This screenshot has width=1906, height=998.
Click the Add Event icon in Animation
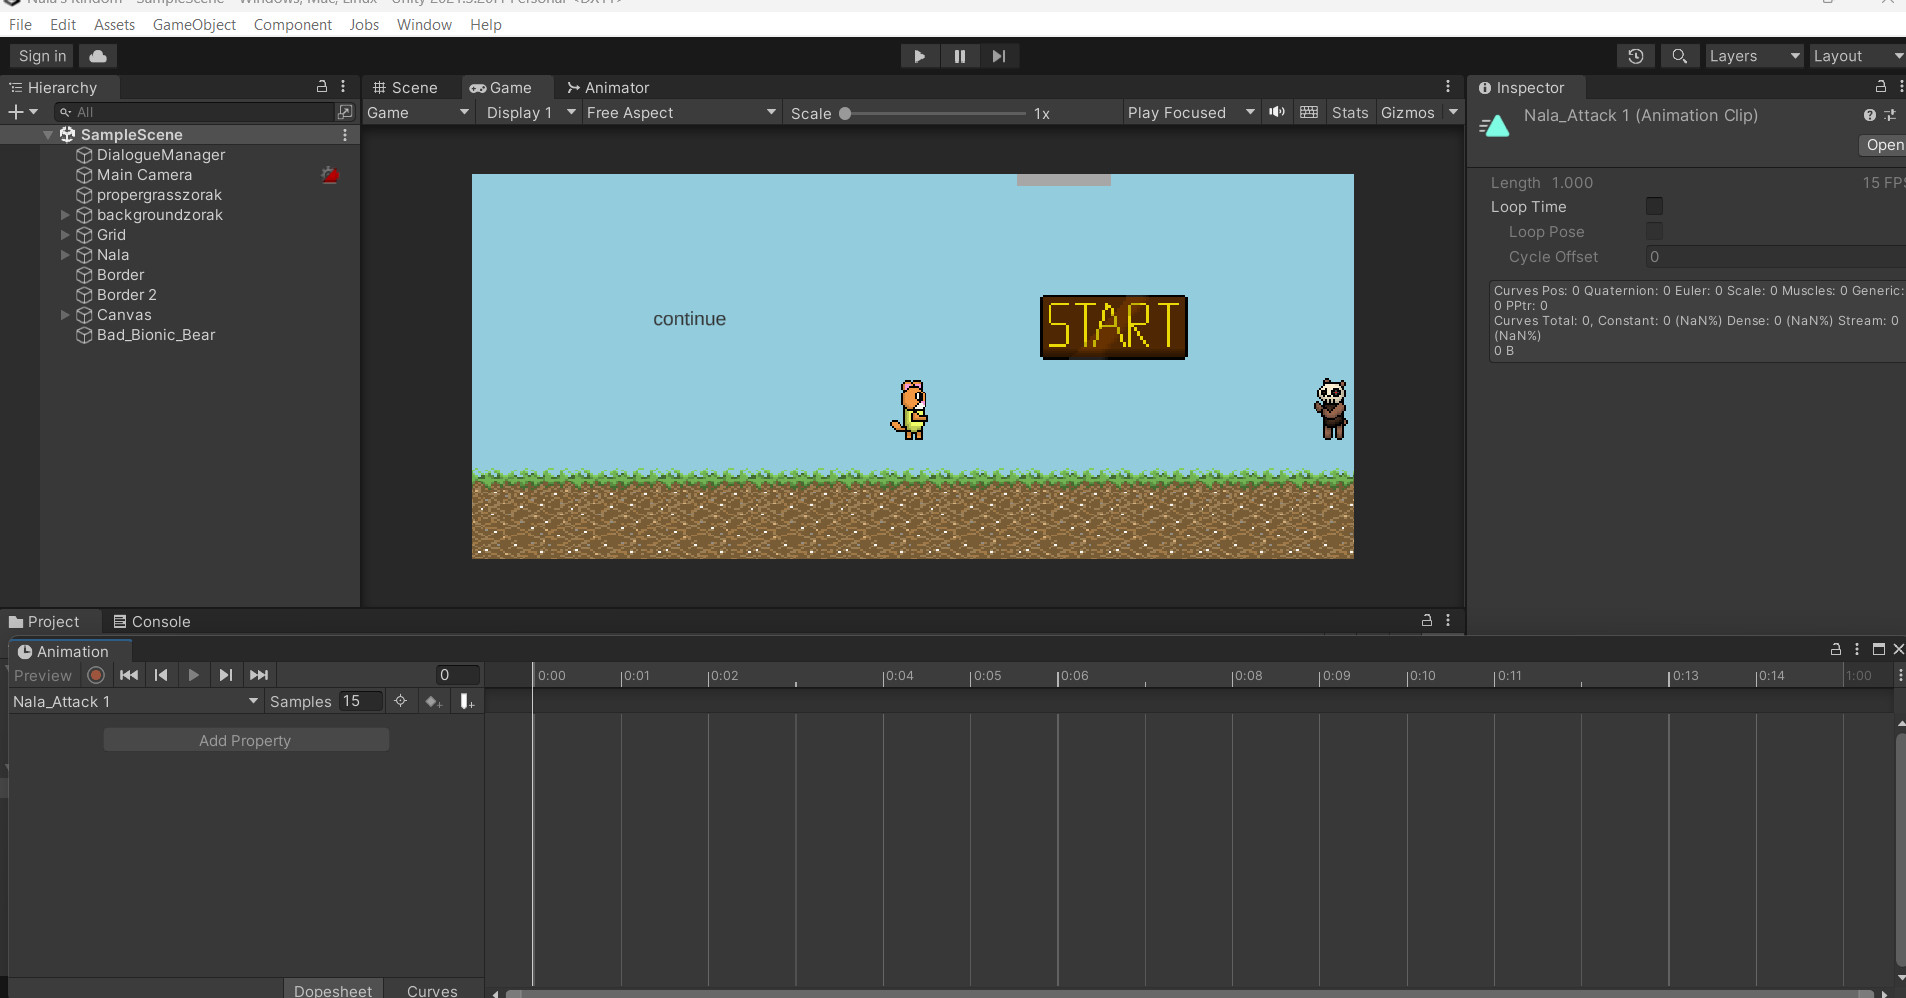point(467,701)
